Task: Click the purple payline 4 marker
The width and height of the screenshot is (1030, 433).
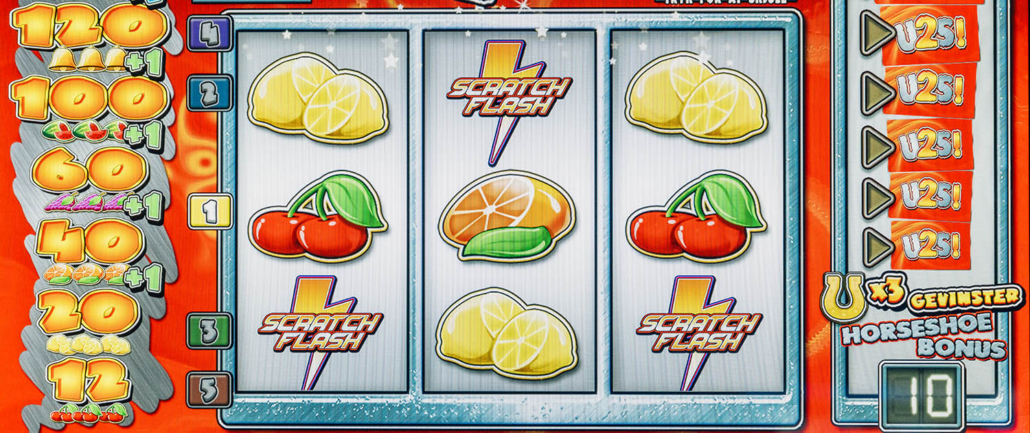Action: coord(210,34)
